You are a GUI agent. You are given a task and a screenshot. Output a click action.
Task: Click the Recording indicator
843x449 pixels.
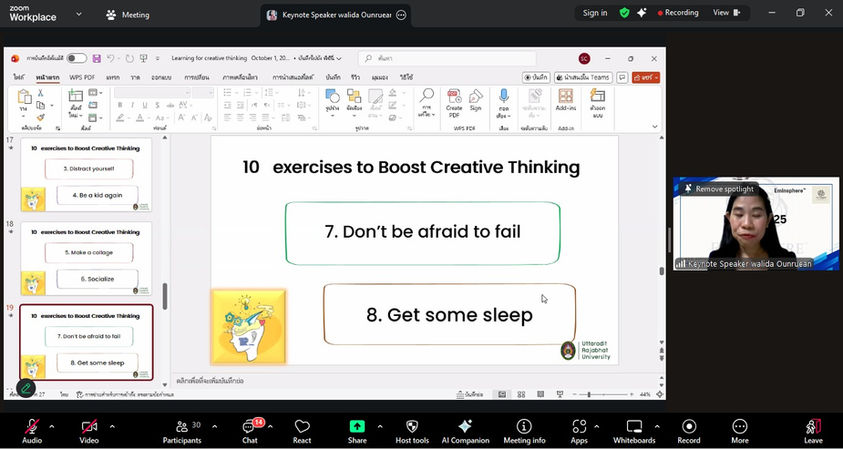678,12
